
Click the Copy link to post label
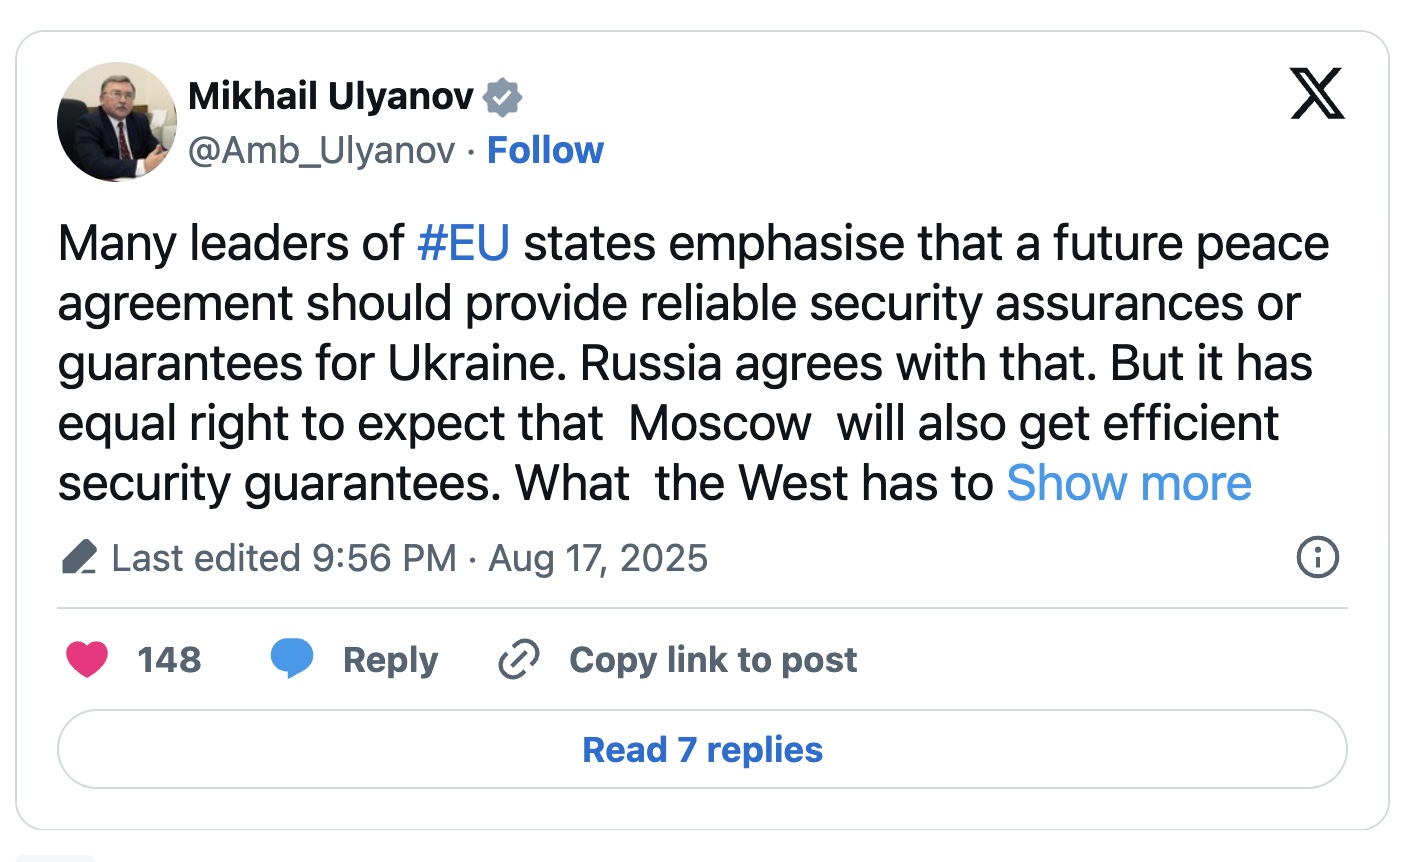point(713,660)
